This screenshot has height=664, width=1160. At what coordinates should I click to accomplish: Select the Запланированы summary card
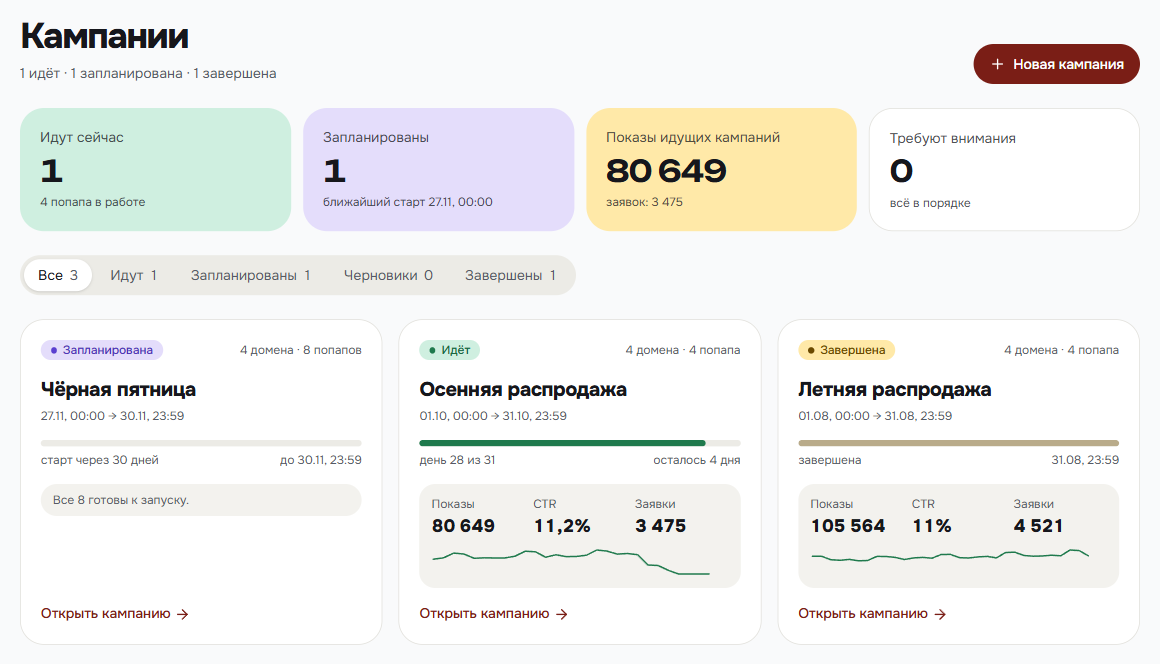(x=439, y=169)
